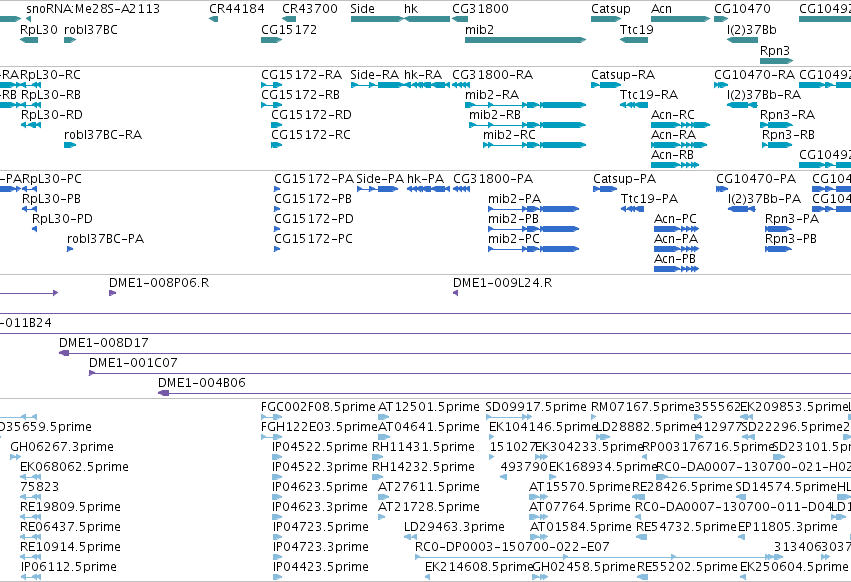Select protein hk-PA
Screen dimensions: 851x582
tap(426, 179)
